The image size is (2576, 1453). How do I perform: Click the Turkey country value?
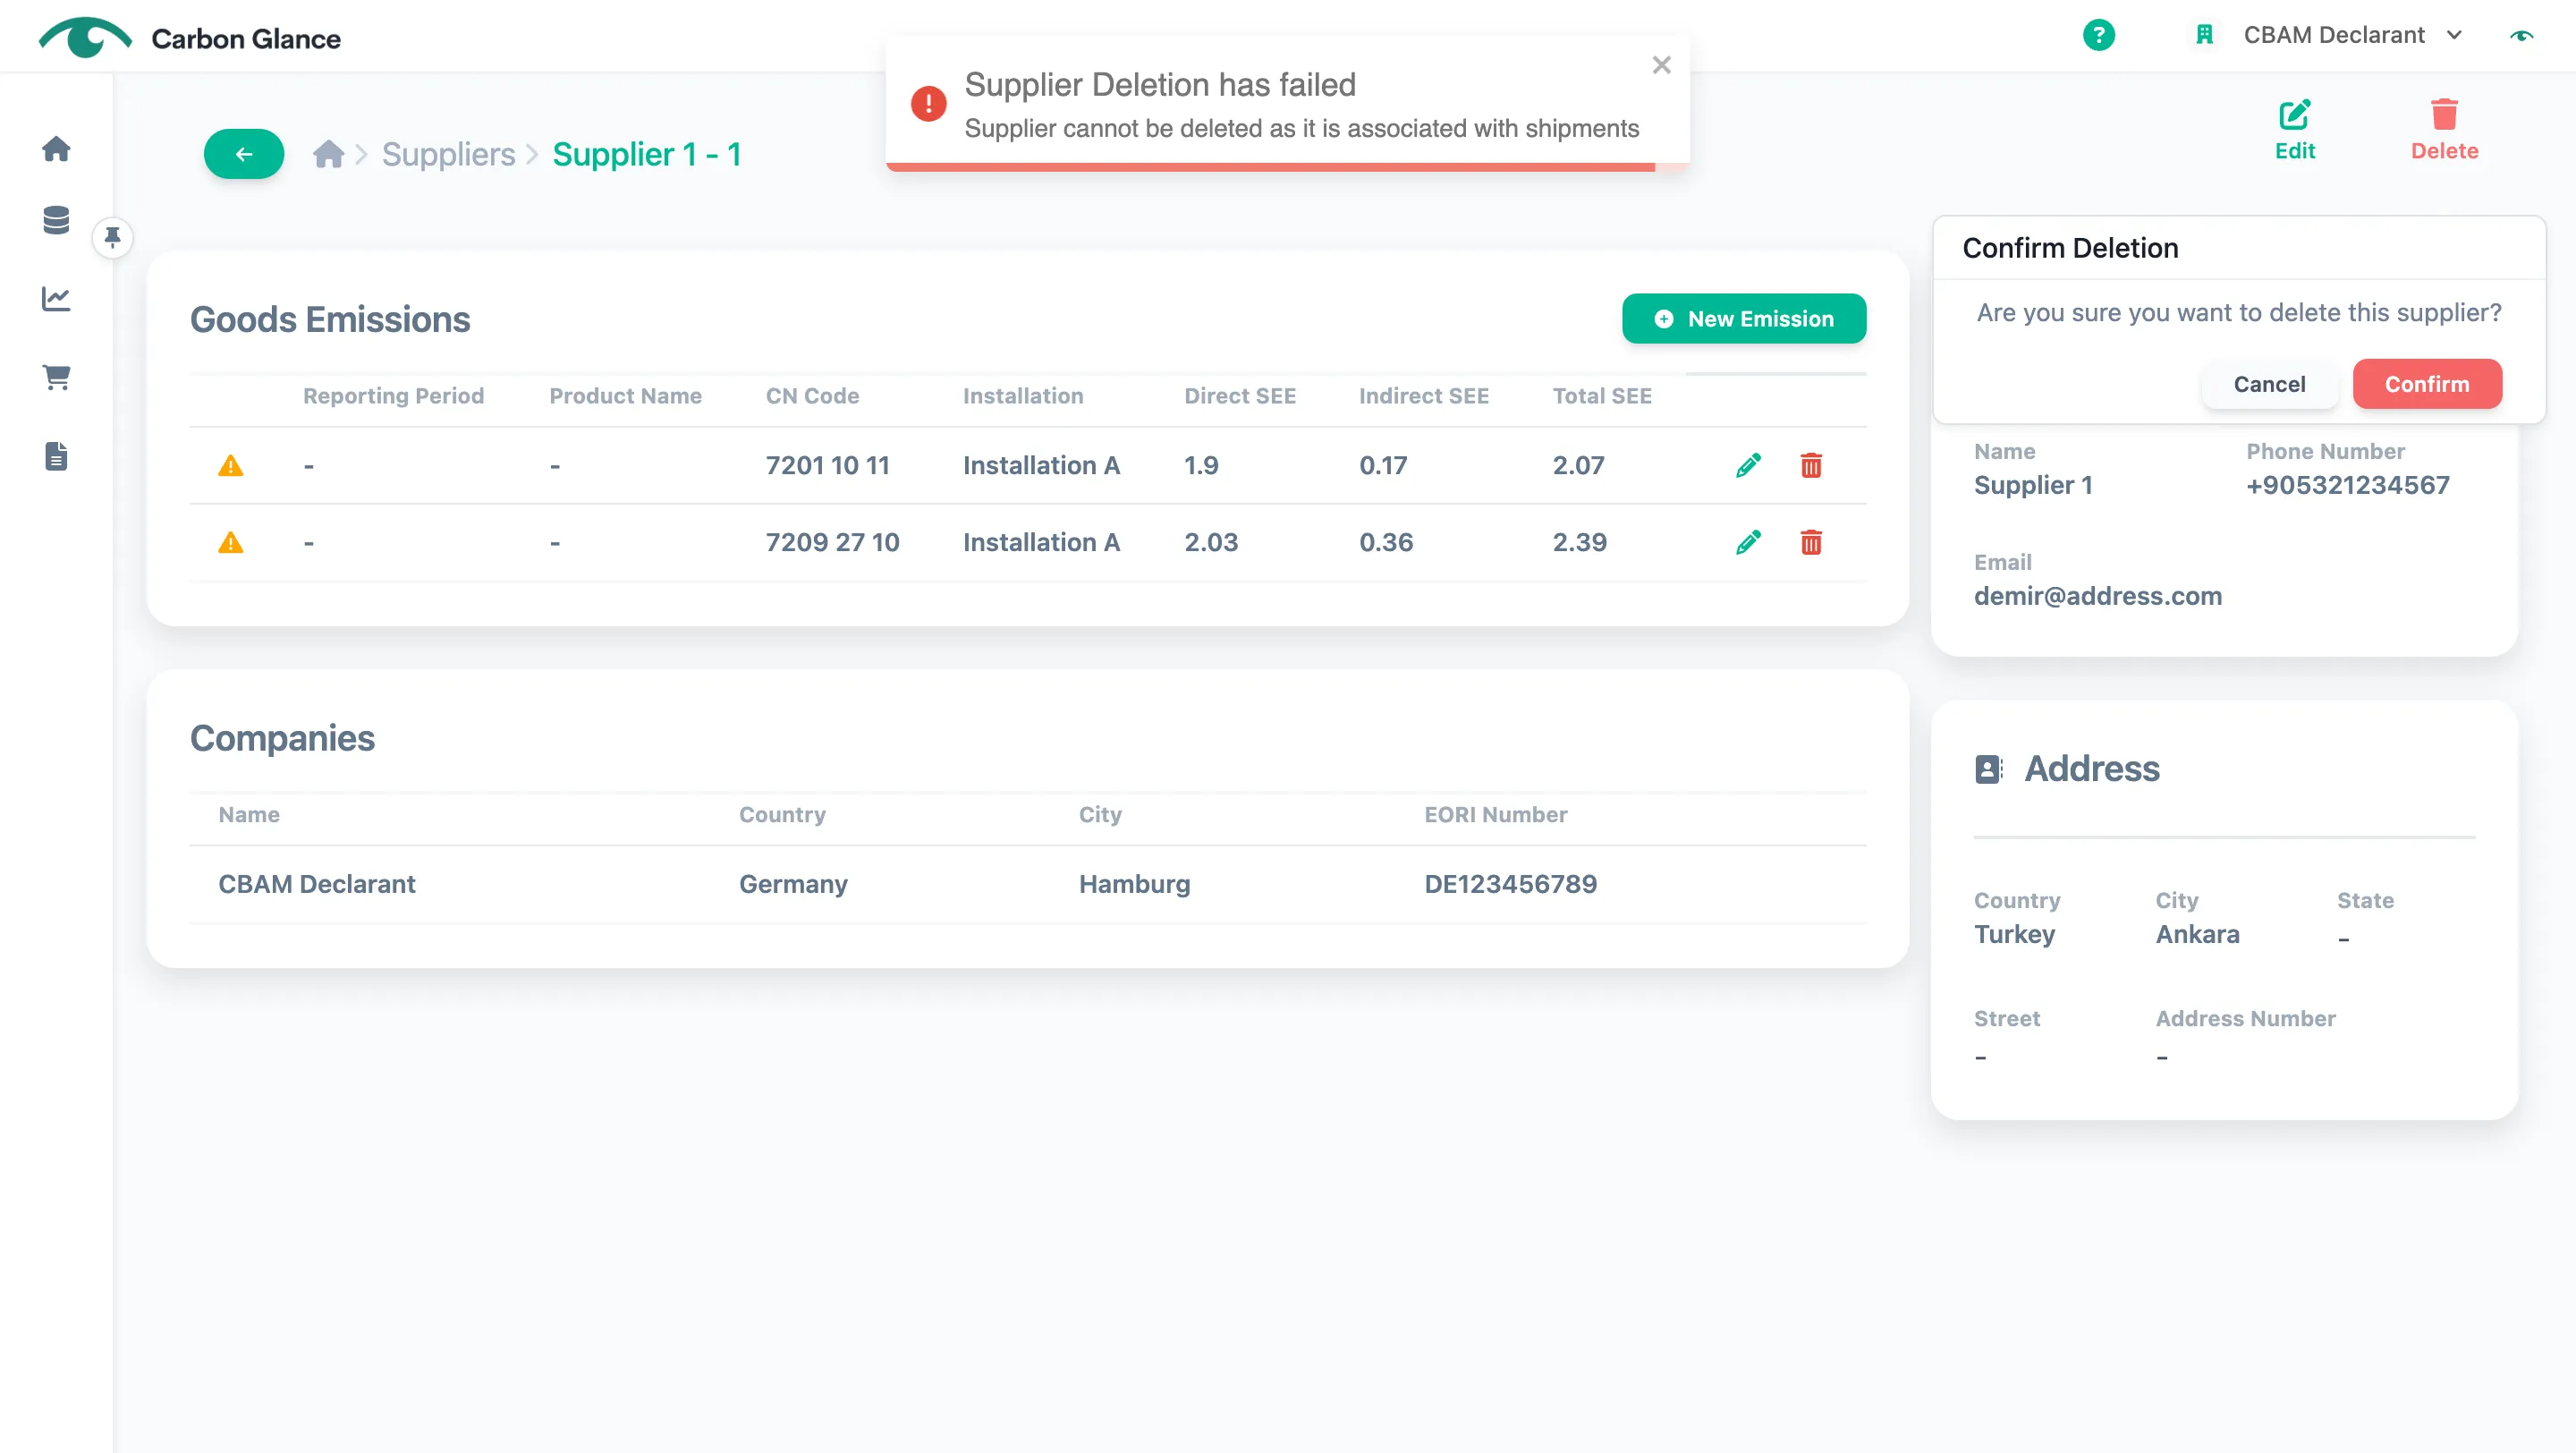2014,934
